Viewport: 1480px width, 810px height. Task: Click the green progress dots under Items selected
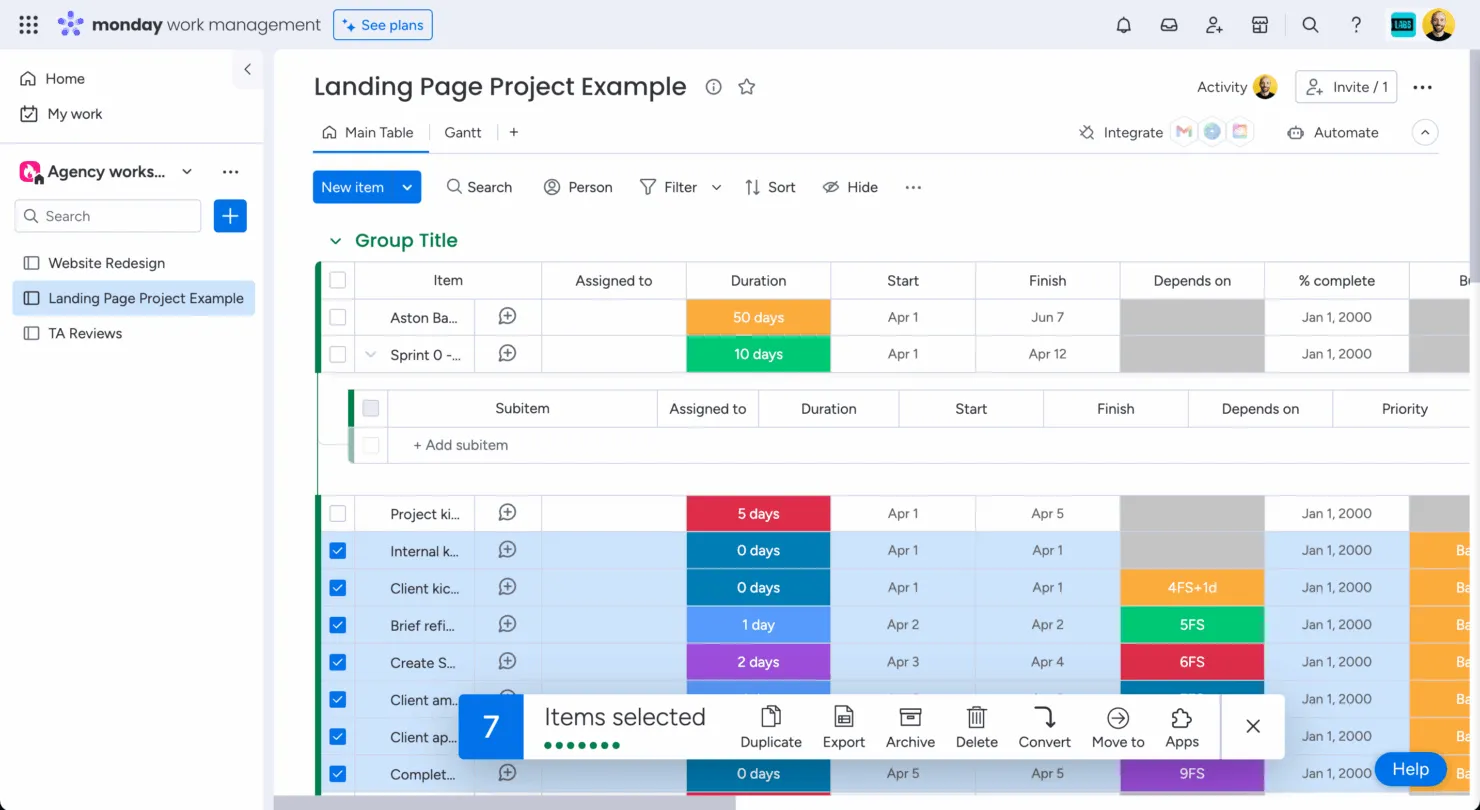(x=580, y=746)
